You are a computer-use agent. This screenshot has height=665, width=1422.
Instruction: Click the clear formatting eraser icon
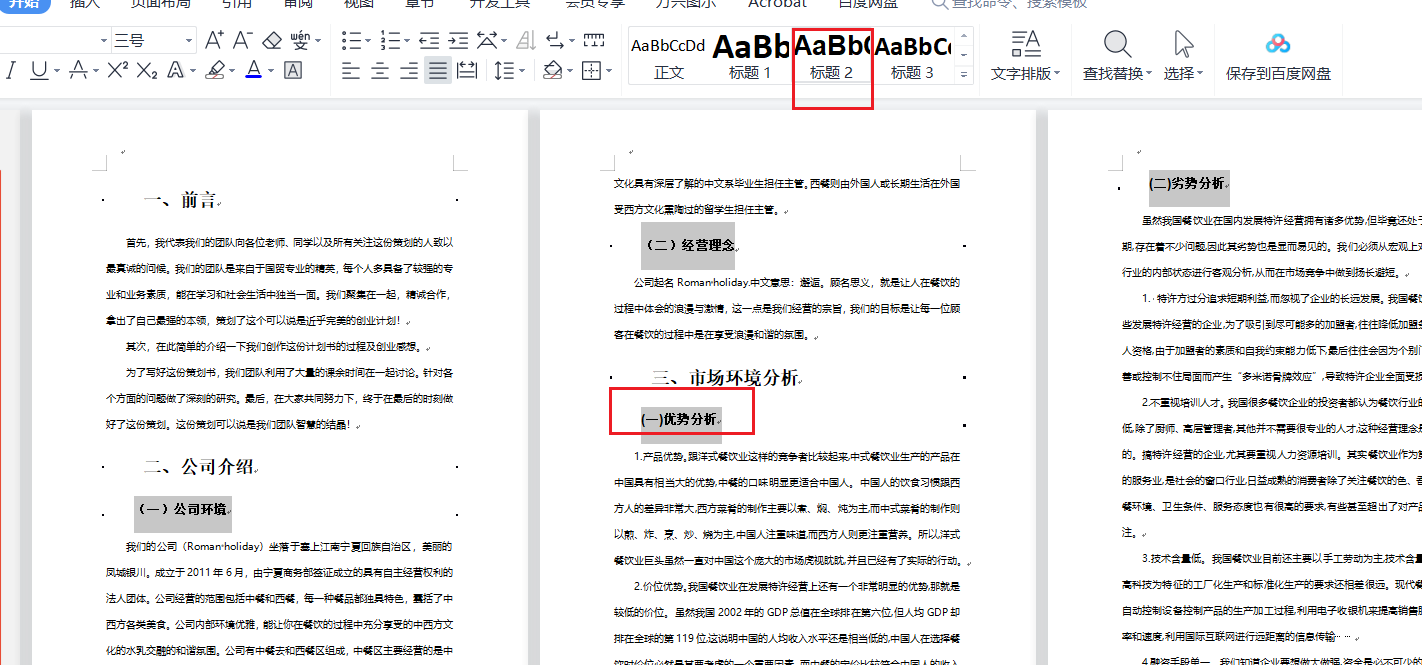[272, 40]
